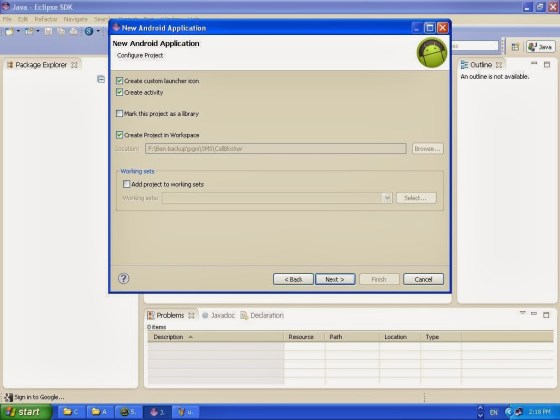Proceed with the Next button

pyautogui.click(x=335, y=279)
